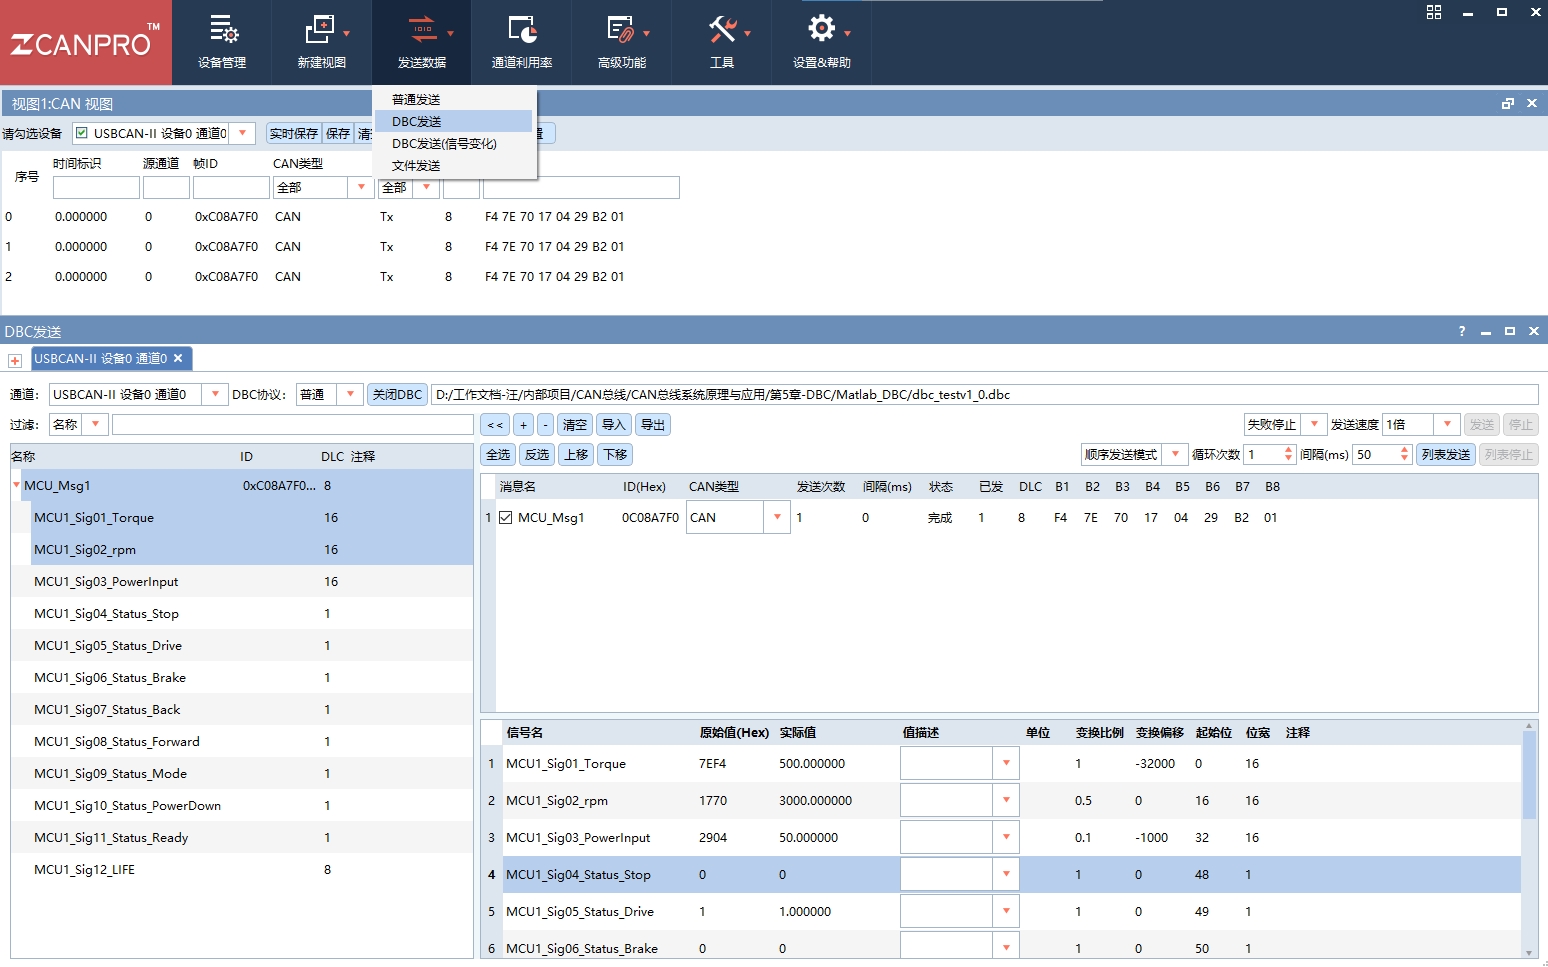
Task: Open the 设备管理 device management icon
Action: [x=222, y=31]
